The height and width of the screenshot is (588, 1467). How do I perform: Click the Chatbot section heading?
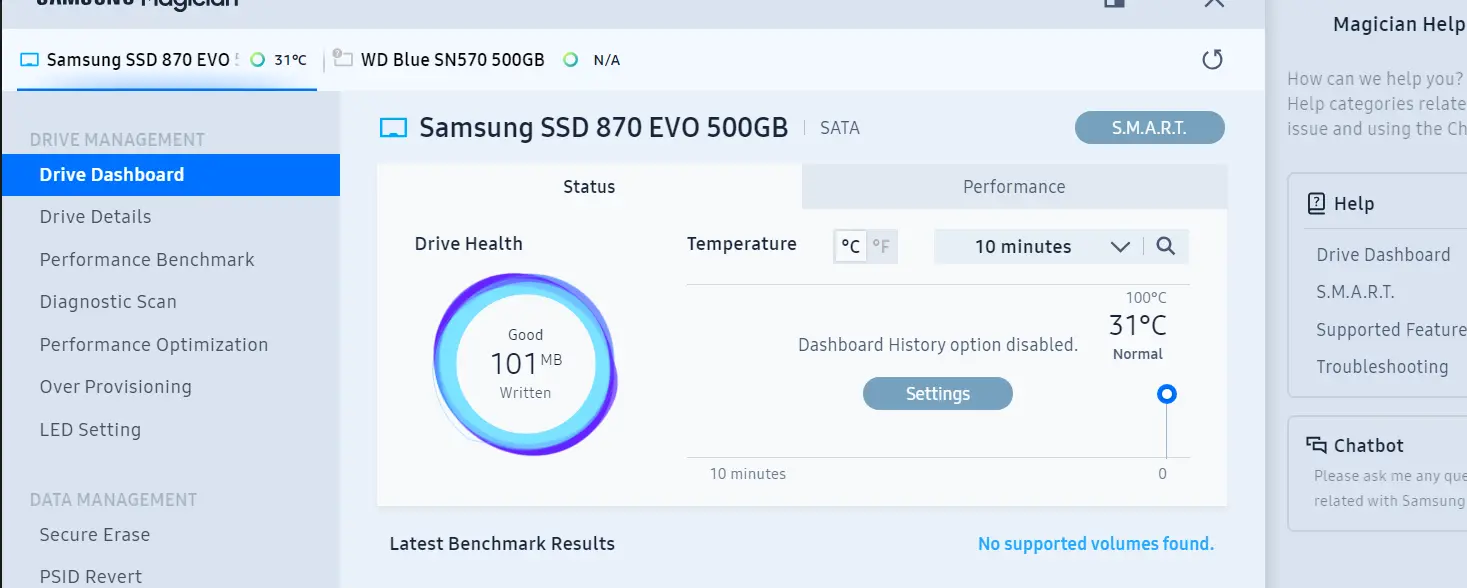[1369, 446]
